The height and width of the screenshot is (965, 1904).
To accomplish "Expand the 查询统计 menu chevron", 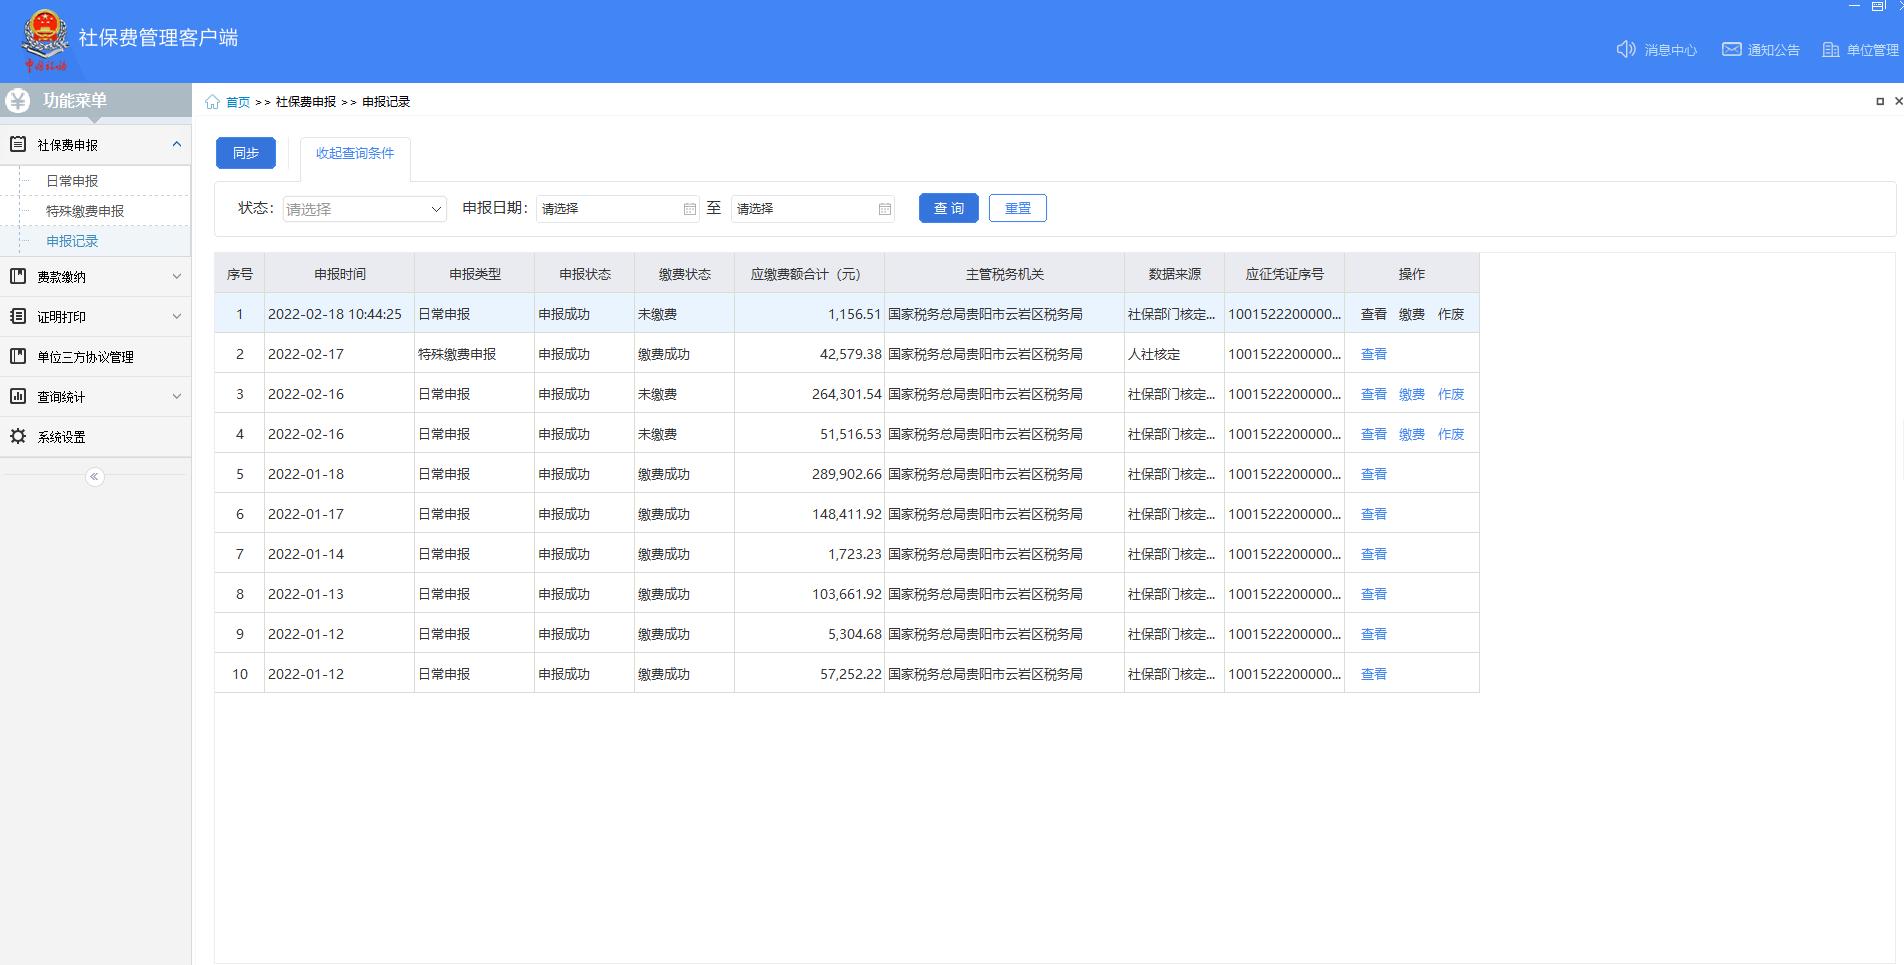I will pos(177,396).
